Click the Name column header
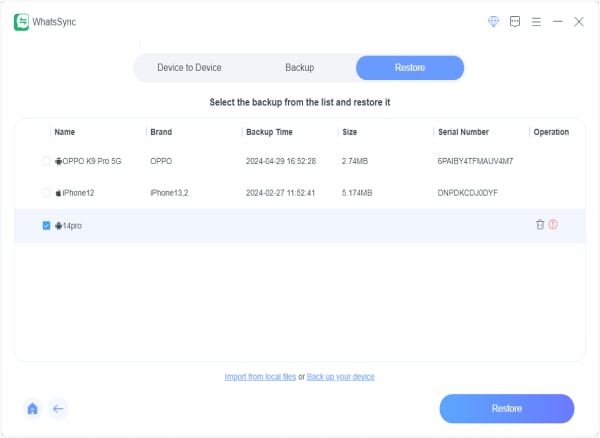Screen dimensions: 600x438 pyautogui.click(x=65, y=132)
